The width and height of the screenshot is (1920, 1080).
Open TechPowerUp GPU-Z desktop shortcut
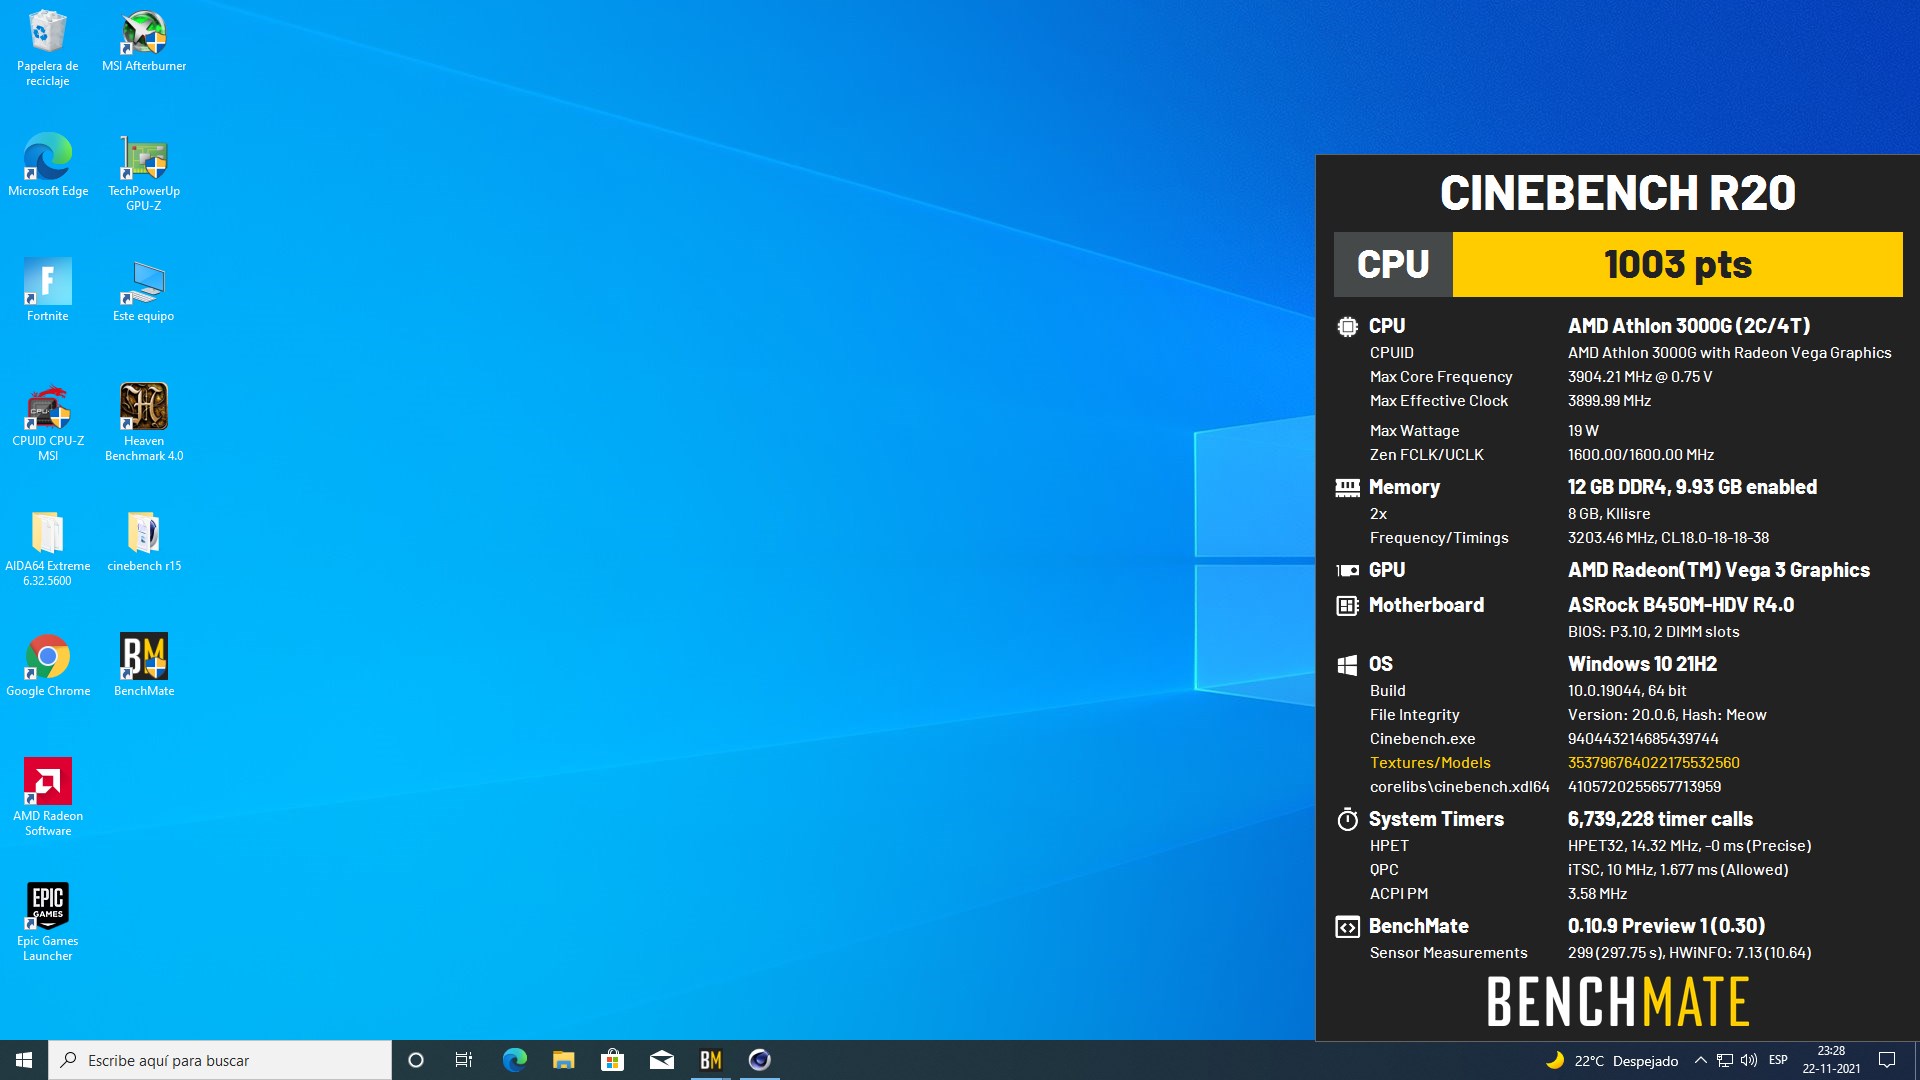coord(144,173)
